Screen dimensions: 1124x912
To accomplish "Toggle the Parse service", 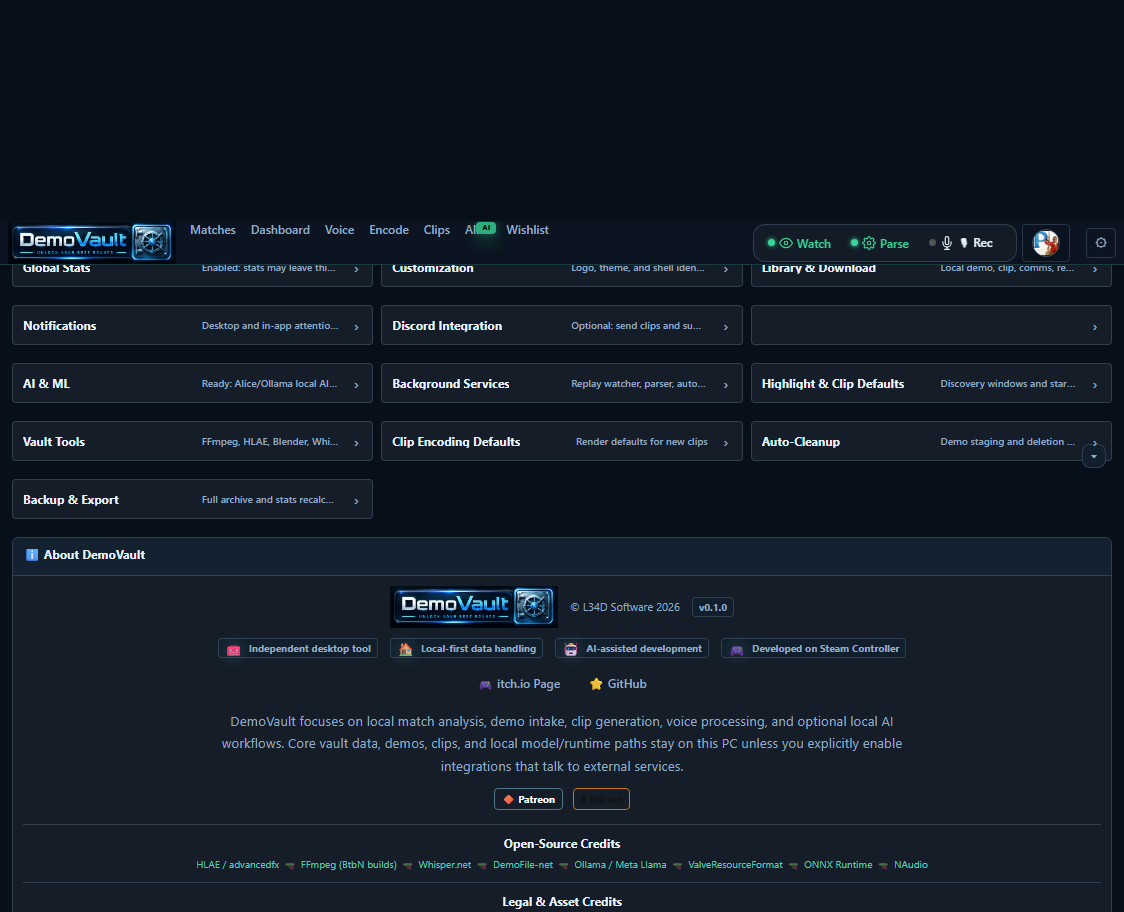I will point(879,244).
